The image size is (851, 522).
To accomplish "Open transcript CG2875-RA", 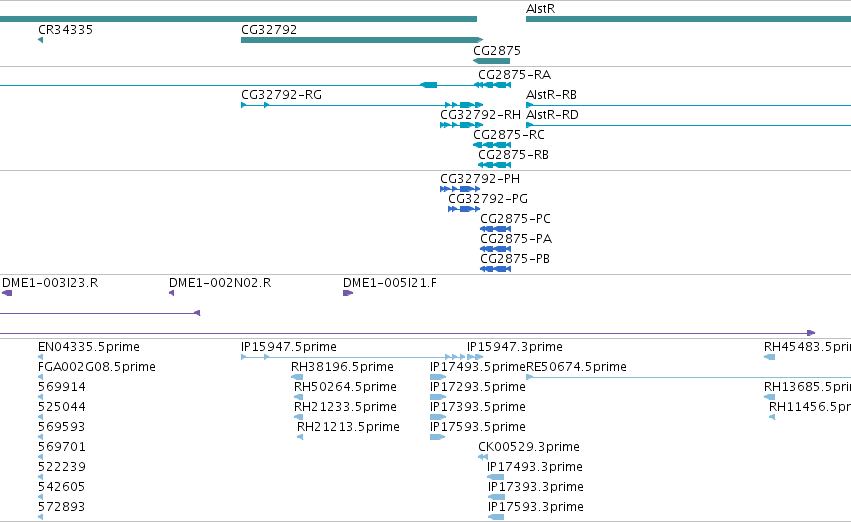I will click(x=514, y=74).
